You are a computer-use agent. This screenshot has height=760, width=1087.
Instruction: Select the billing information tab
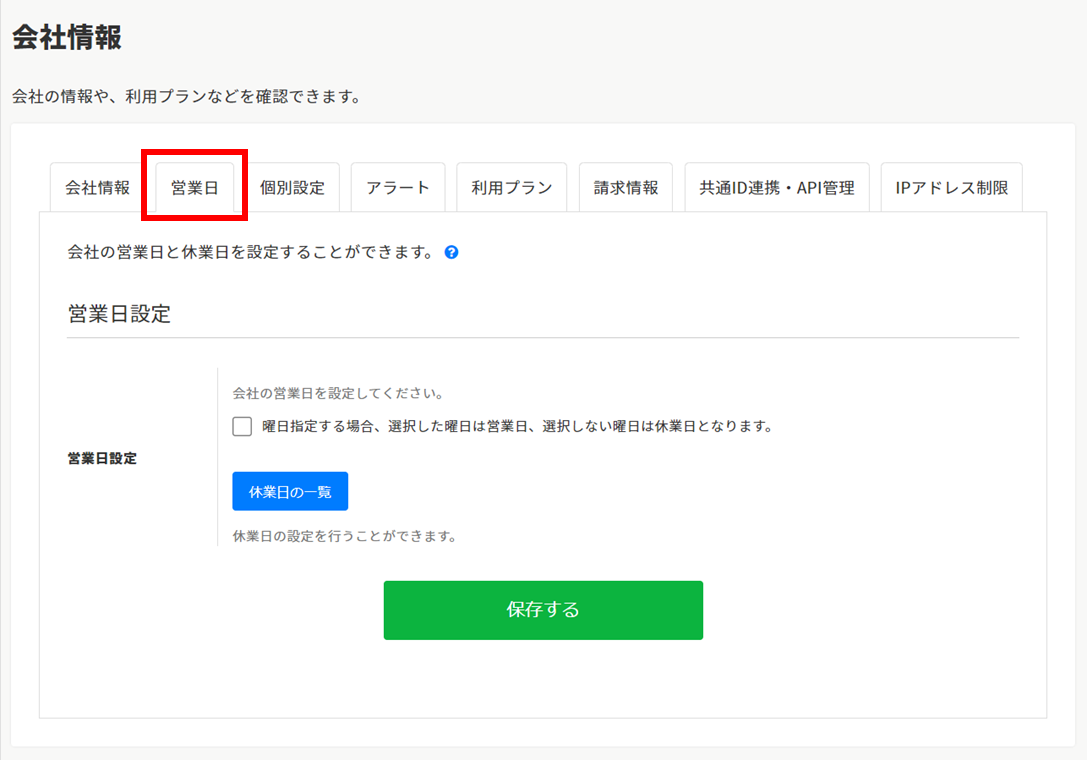[625, 186]
